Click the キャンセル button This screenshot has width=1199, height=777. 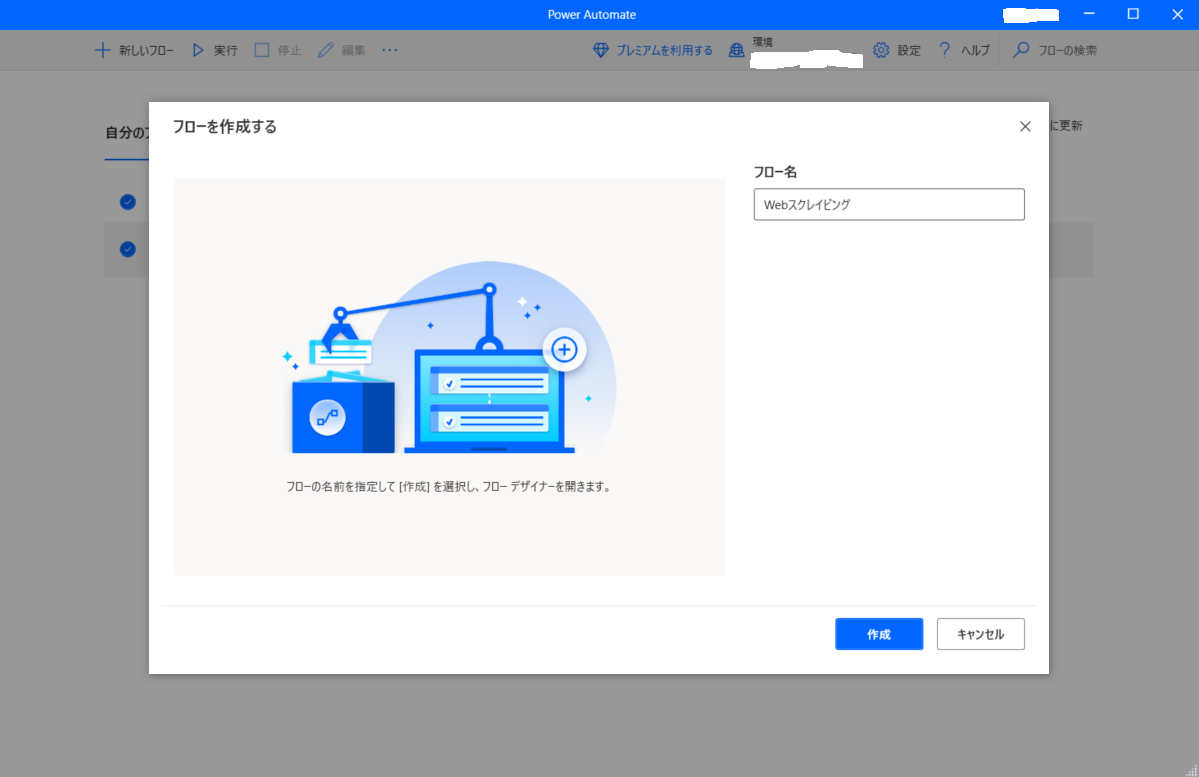pyautogui.click(x=980, y=634)
